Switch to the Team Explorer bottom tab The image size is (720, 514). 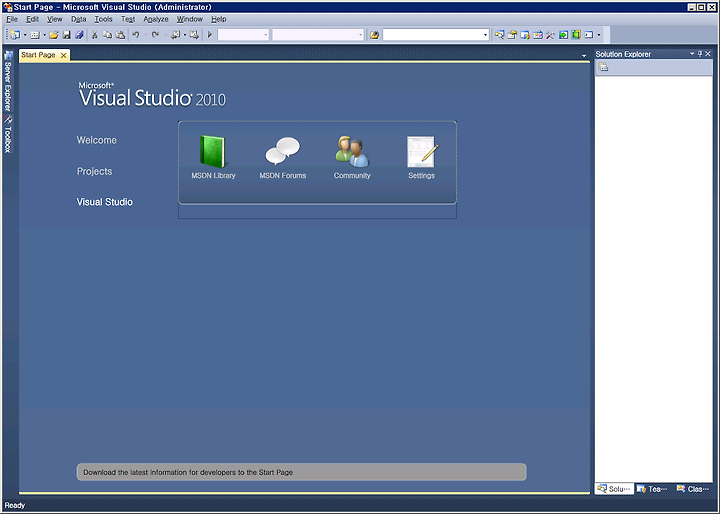tap(652, 489)
